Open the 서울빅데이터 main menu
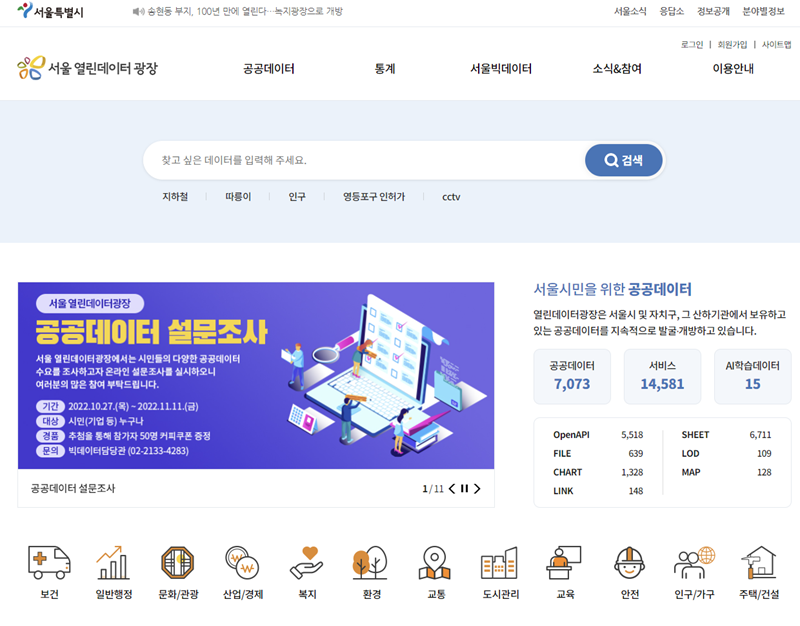 pos(501,68)
